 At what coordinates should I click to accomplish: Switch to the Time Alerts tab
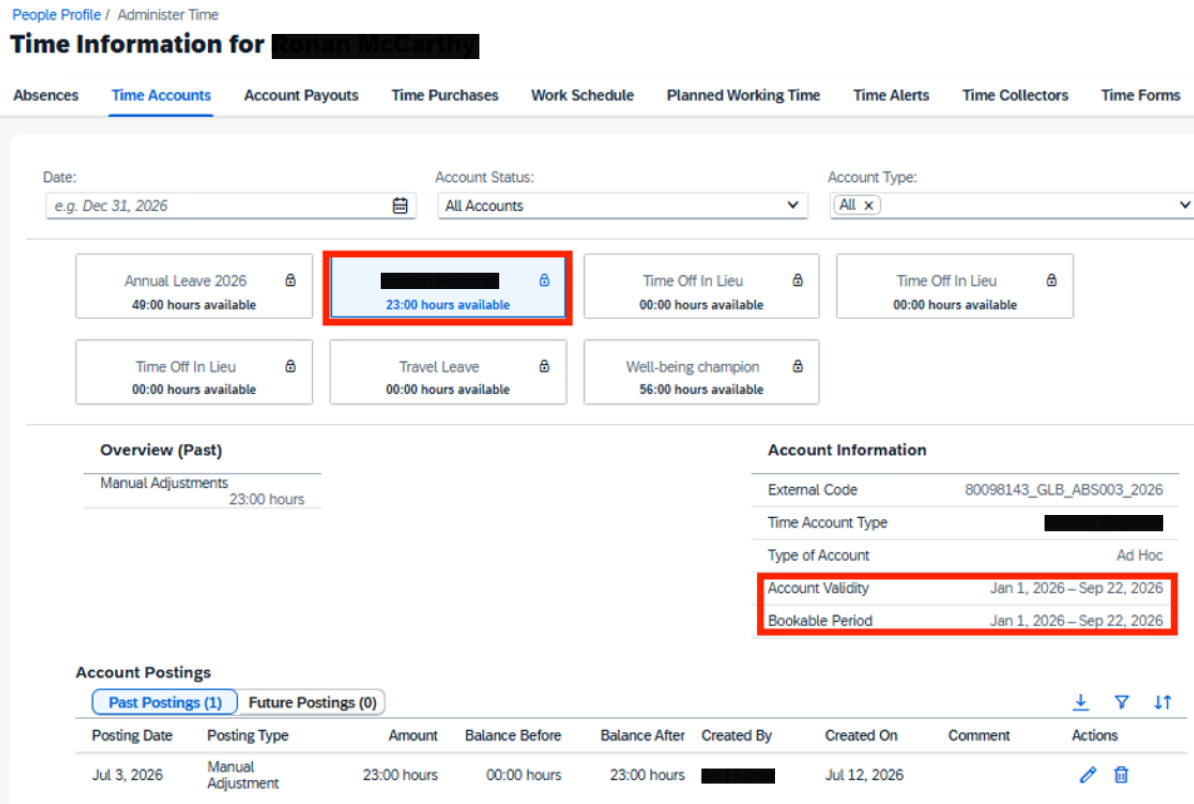tap(891, 95)
